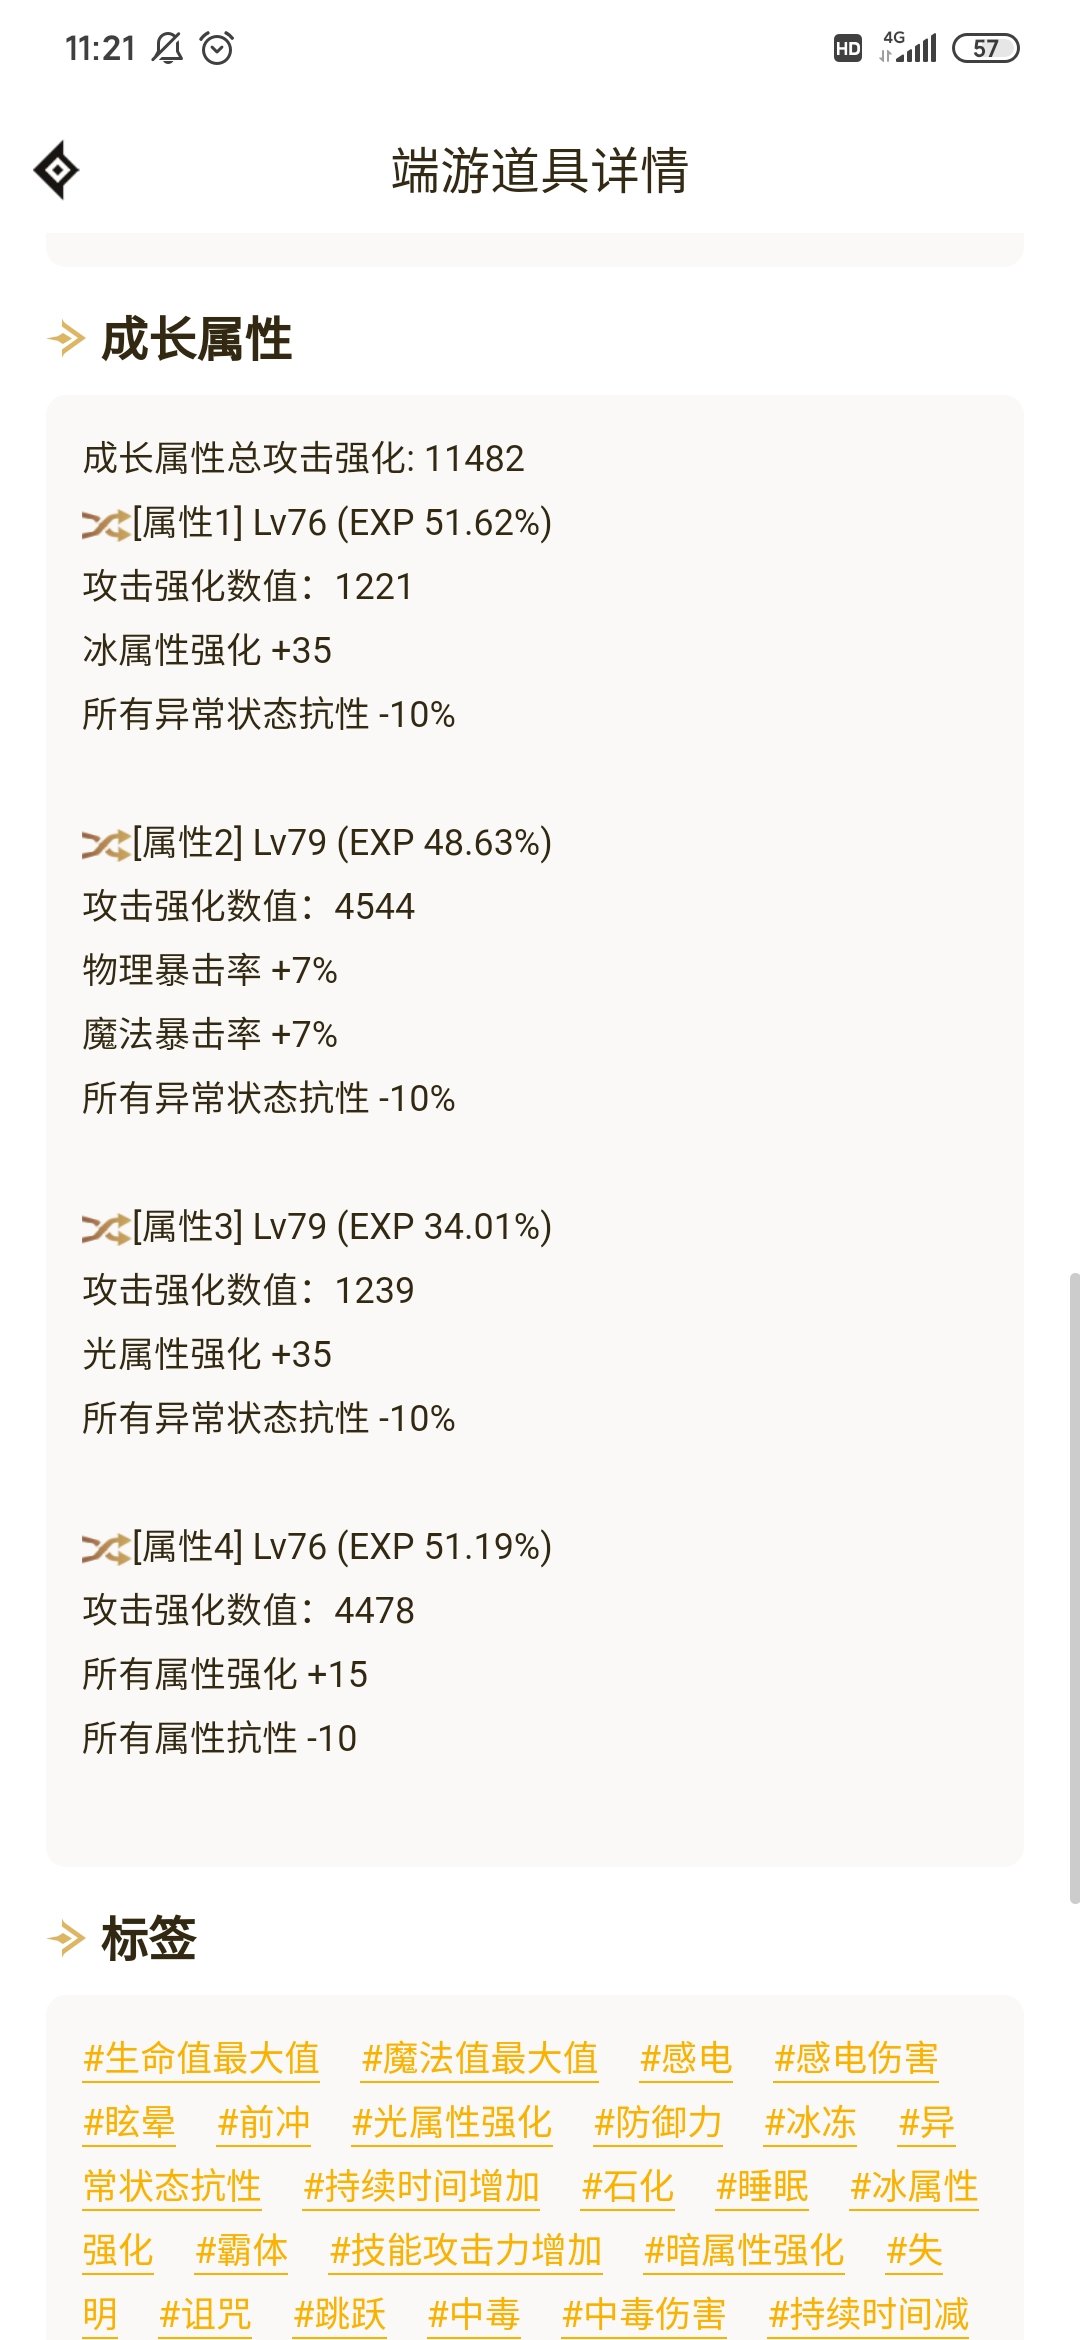Open the #生命值最大值 tag
The image size is (1080, 2340).
(201, 2058)
